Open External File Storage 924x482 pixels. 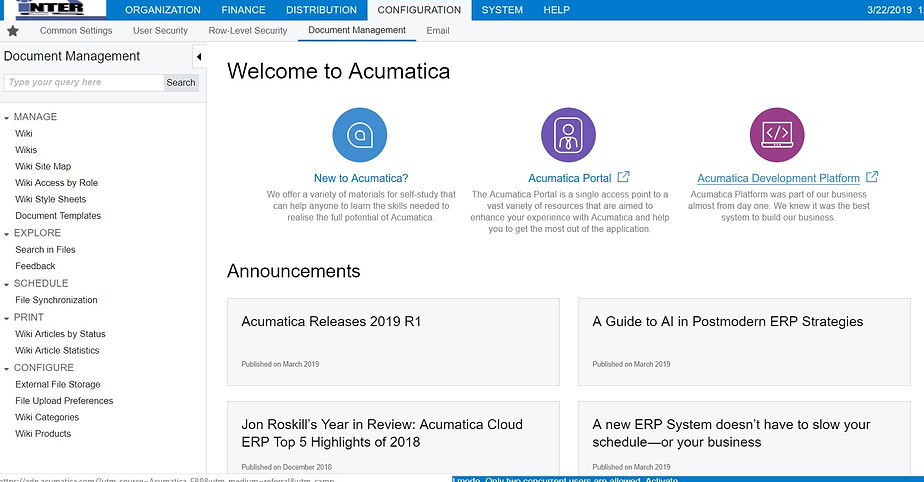point(58,384)
